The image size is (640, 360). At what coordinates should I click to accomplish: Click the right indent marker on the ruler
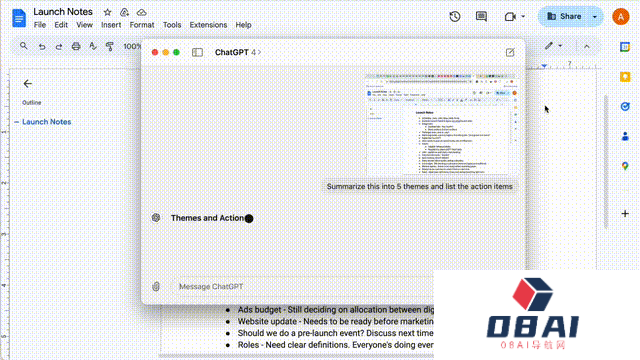[544, 66]
